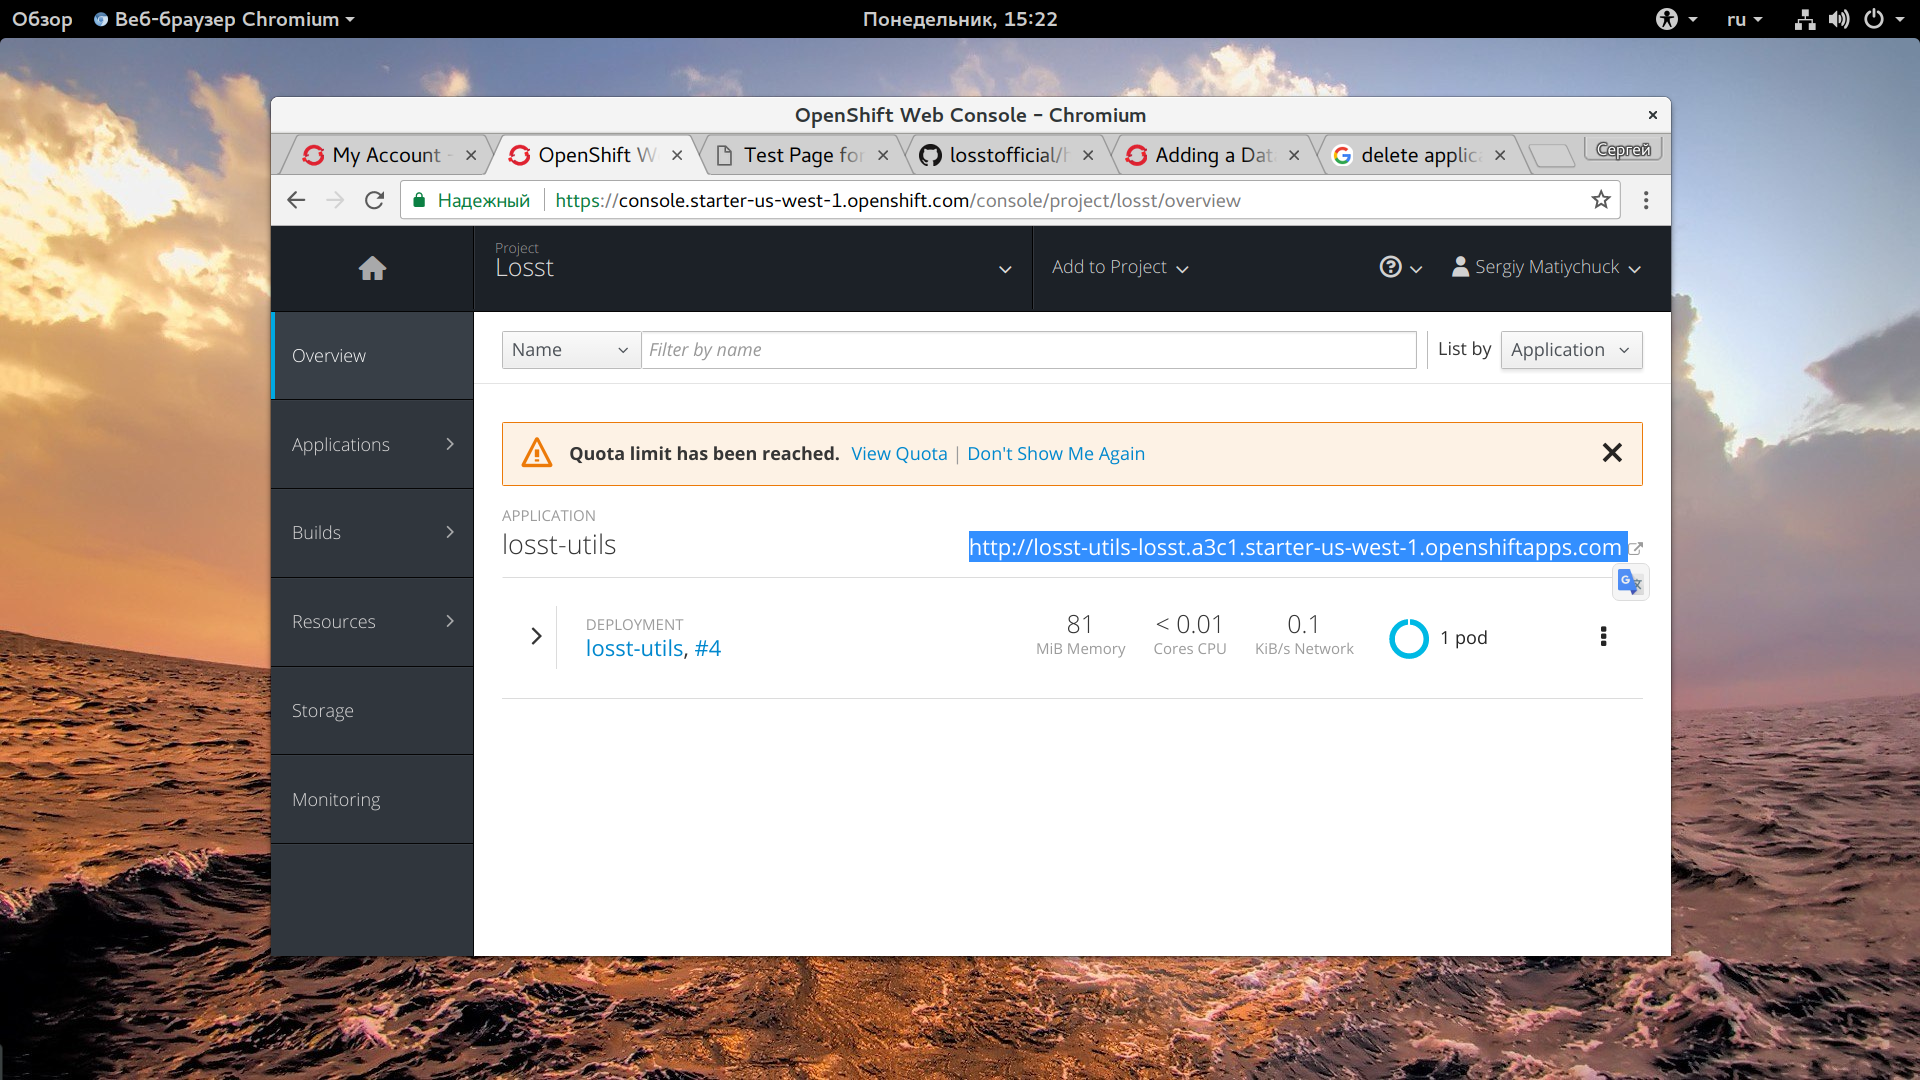Open the deployment kebab actions menu
Screen dimensions: 1920x1080
pos(1603,637)
